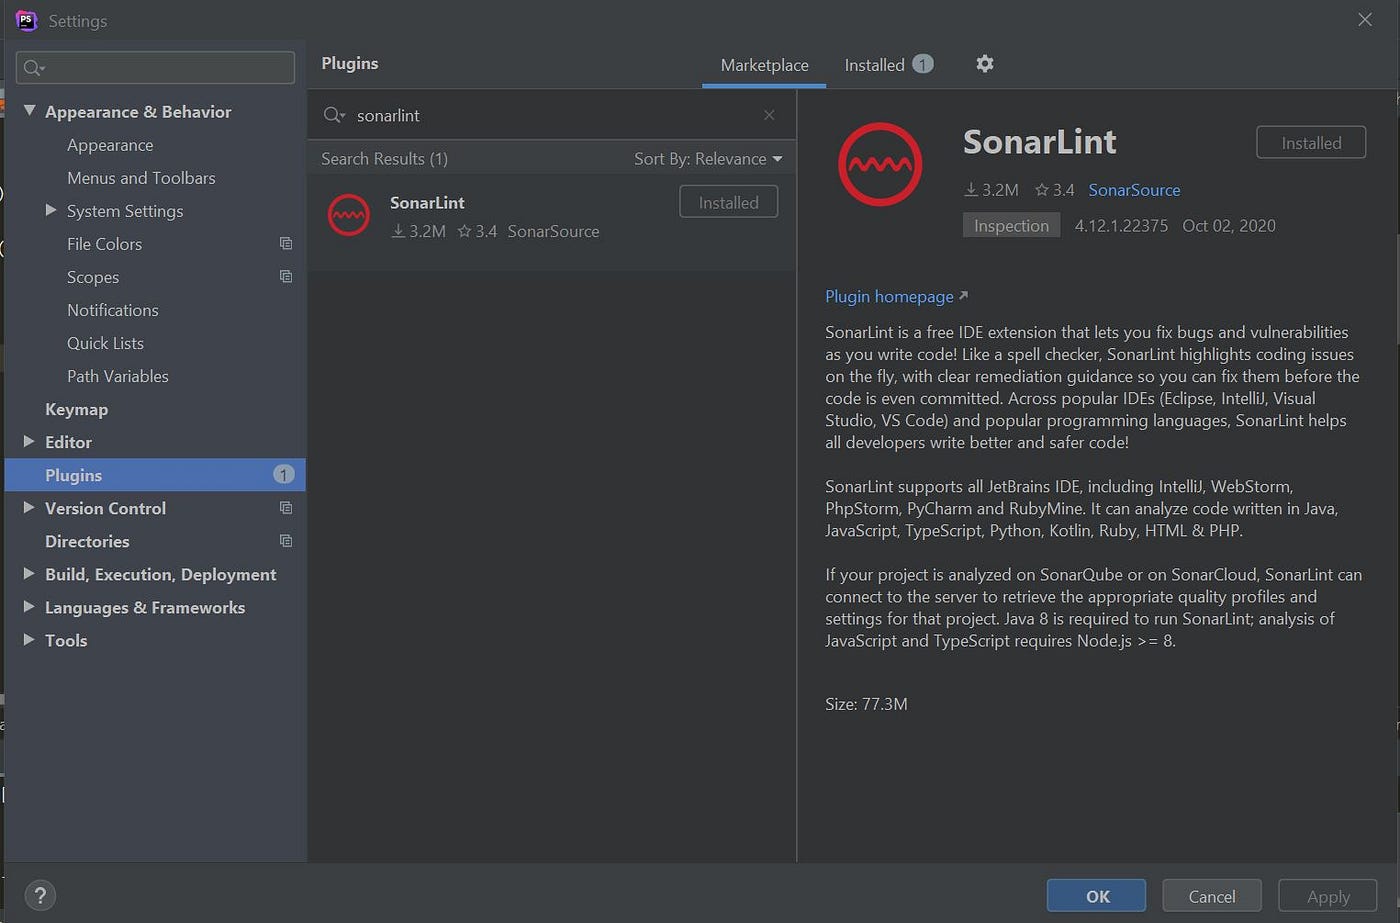
Task: Click the version 4.12.1.22375 text
Action: pos(1121,225)
